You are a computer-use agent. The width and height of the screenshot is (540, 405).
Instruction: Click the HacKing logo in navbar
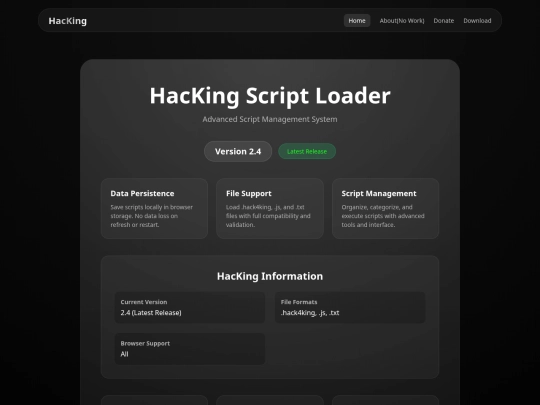[x=68, y=21]
